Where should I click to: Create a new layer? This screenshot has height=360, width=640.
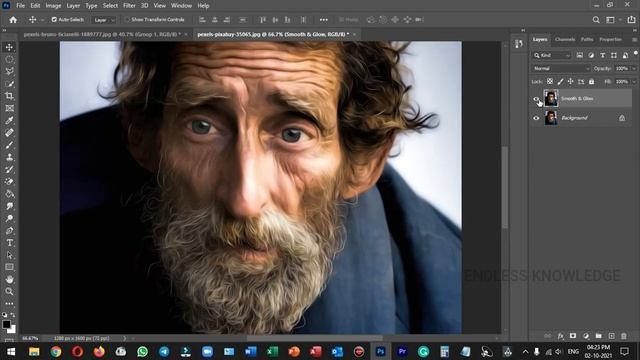(x=611, y=336)
